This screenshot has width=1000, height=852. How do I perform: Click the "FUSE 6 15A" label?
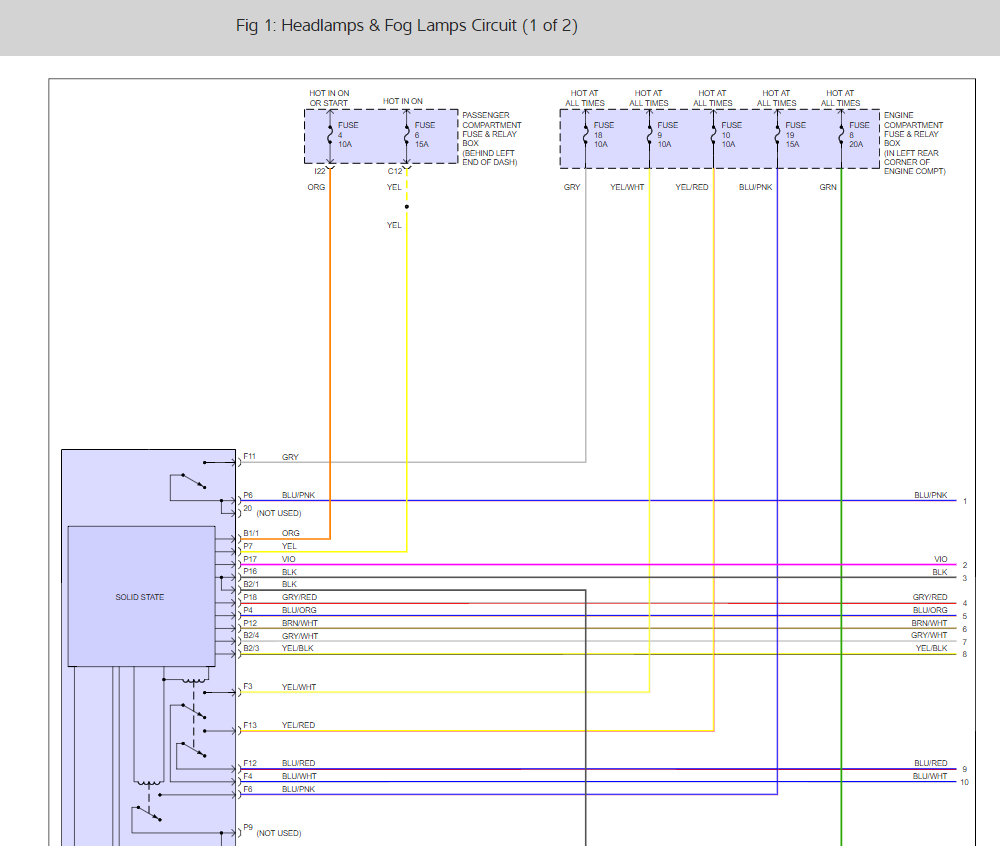(x=425, y=135)
